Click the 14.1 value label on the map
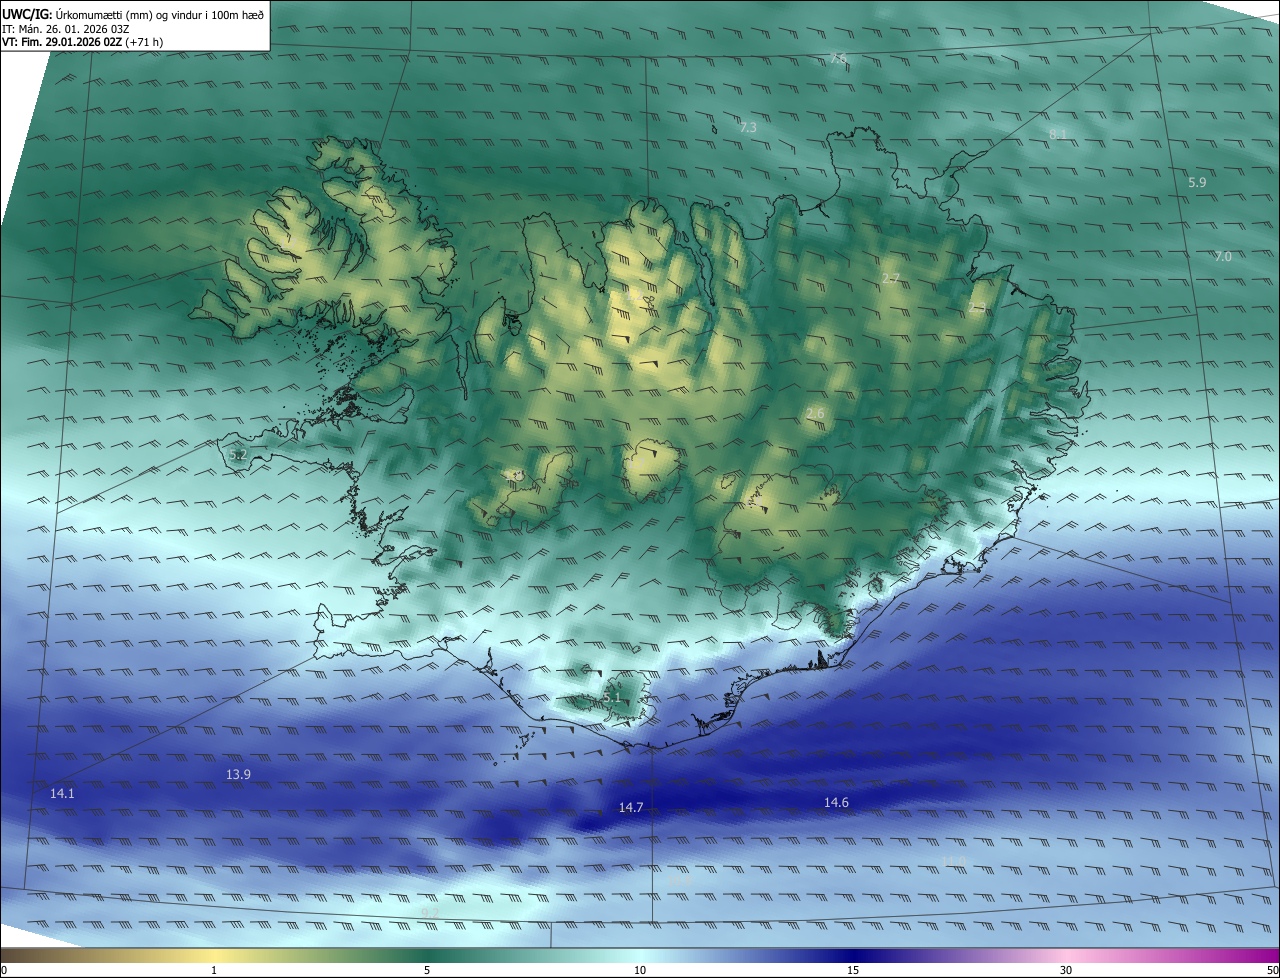The image size is (1280, 978). (x=62, y=793)
